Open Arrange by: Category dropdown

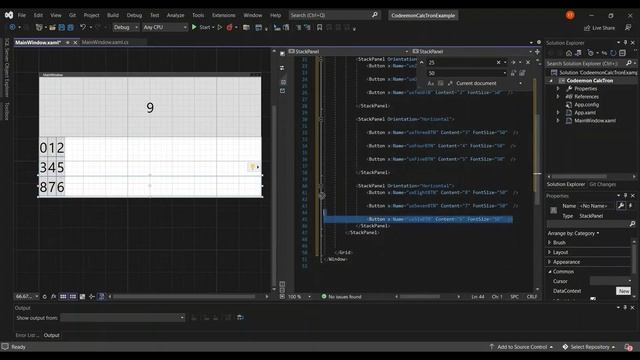(573, 233)
